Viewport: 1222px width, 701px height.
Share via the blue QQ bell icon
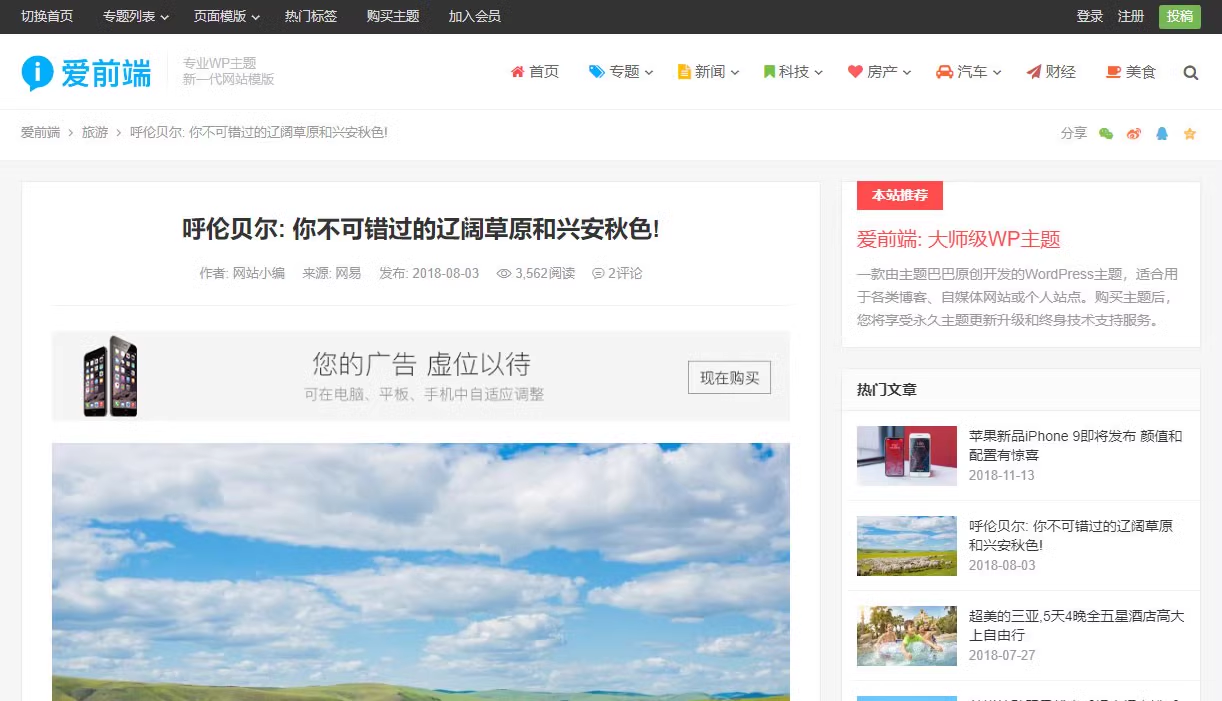point(1162,133)
